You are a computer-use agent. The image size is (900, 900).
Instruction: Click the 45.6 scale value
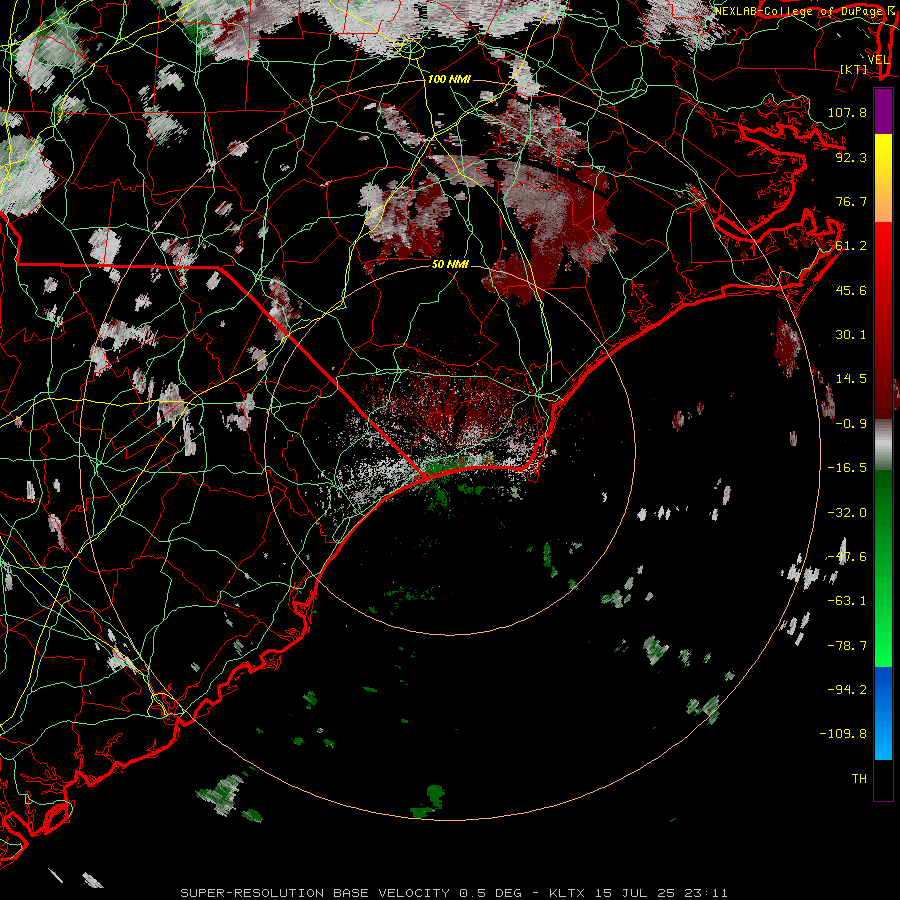[x=851, y=290]
